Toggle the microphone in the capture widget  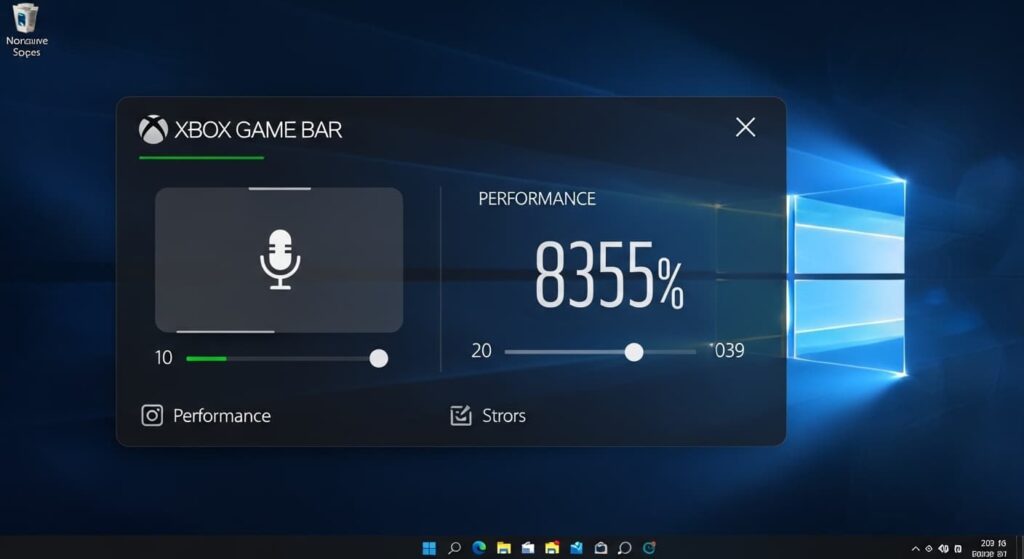280,259
